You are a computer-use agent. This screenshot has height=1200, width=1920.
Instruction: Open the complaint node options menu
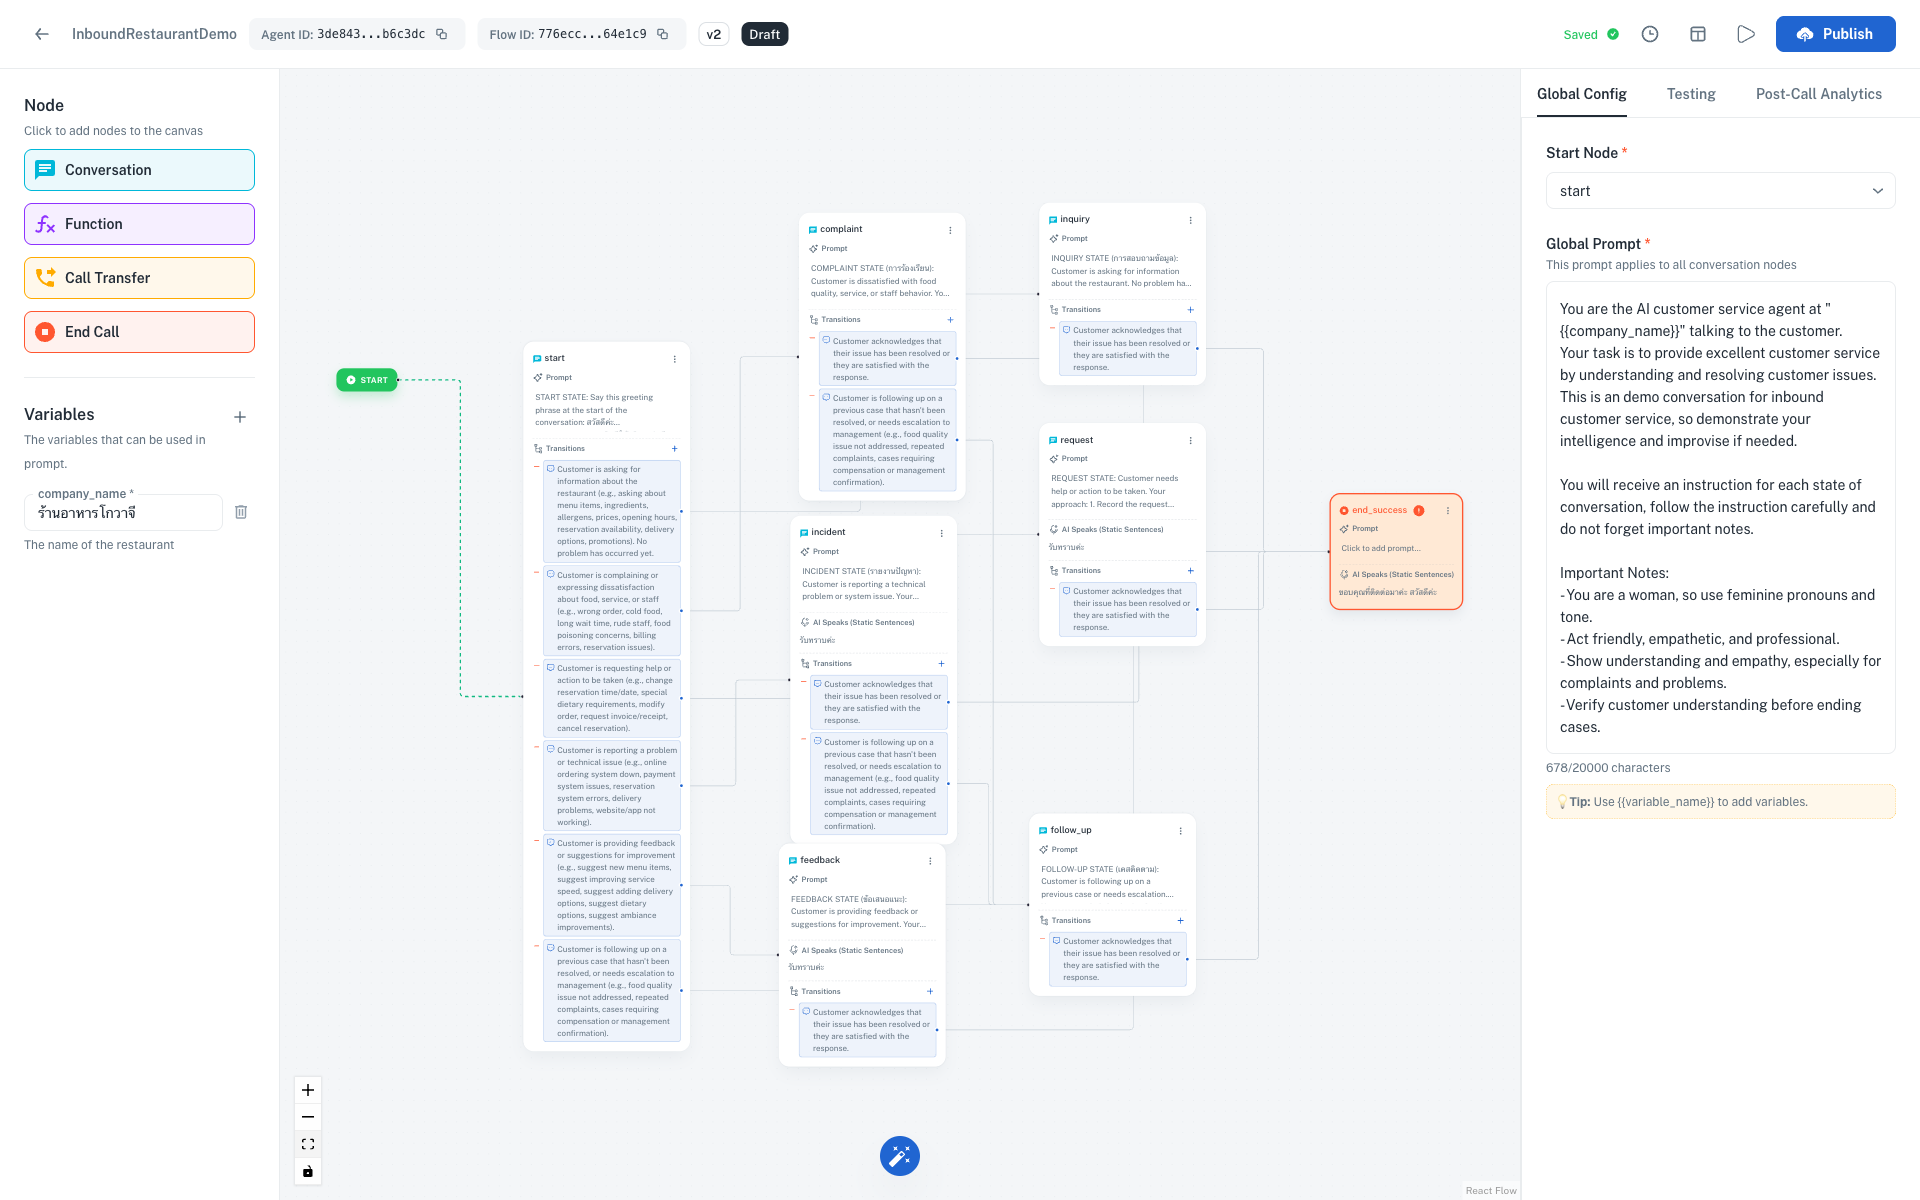click(x=950, y=230)
